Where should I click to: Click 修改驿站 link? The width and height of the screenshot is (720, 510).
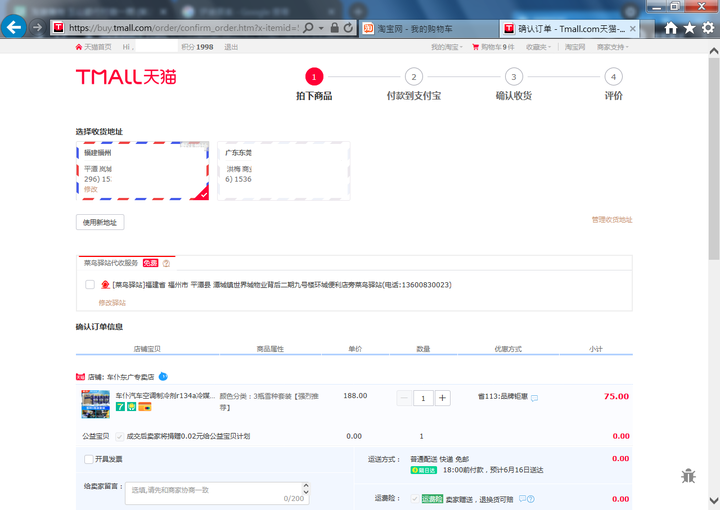tap(112, 303)
